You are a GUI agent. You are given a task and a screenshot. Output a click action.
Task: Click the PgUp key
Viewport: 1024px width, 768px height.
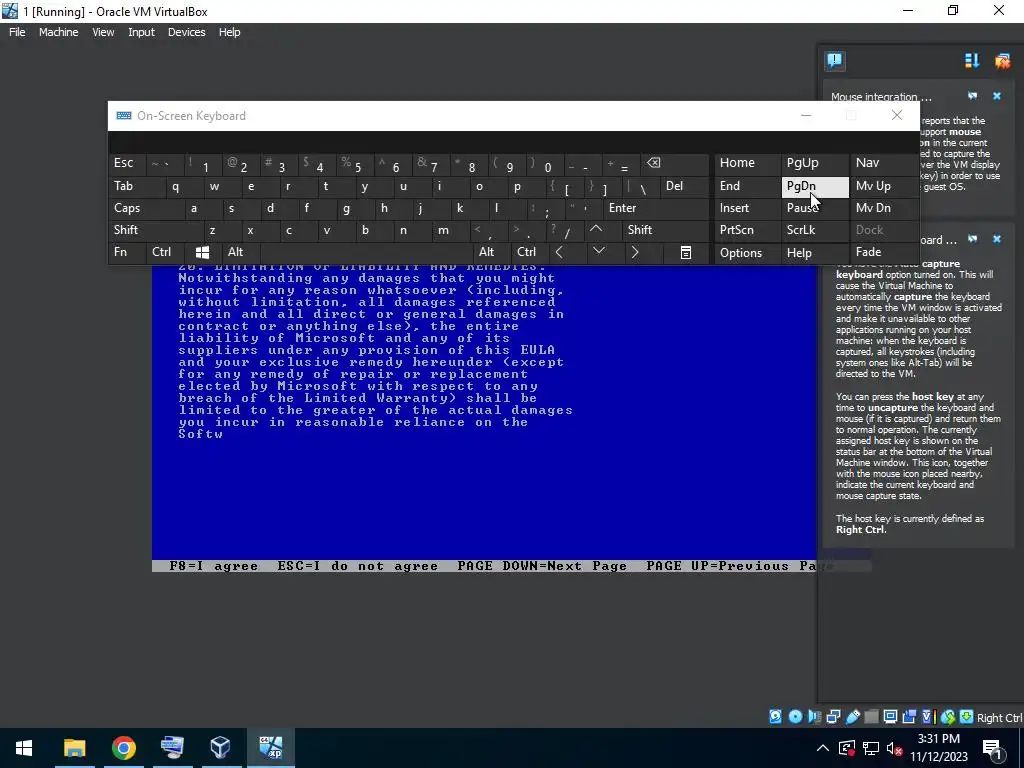point(814,164)
